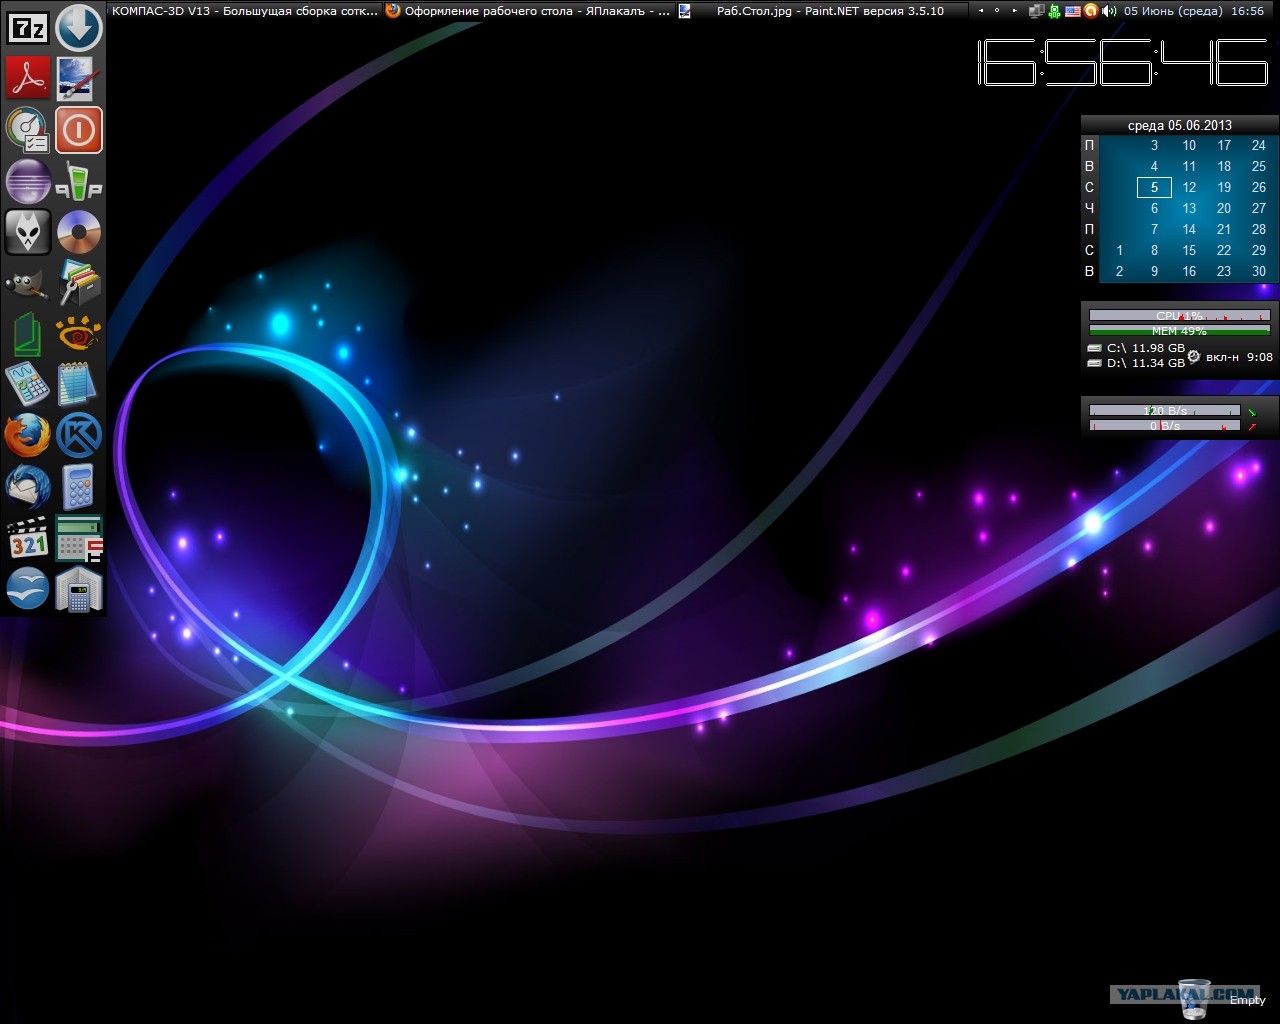The width and height of the screenshot is (1280, 1024).
Task: Select day 12 in the calendar widget
Action: click(1189, 187)
